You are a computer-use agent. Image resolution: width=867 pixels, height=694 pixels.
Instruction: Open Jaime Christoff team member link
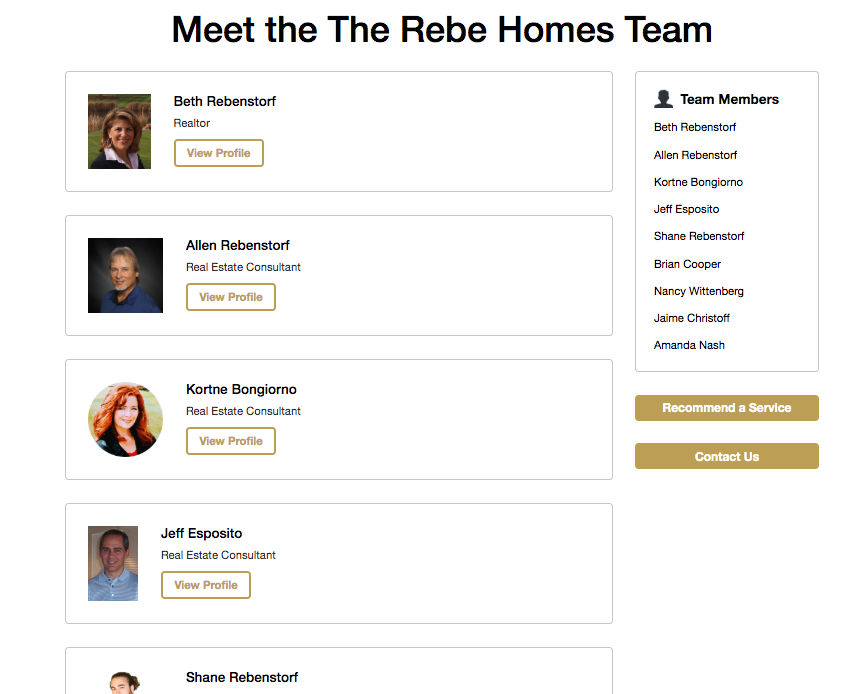[x=691, y=318]
